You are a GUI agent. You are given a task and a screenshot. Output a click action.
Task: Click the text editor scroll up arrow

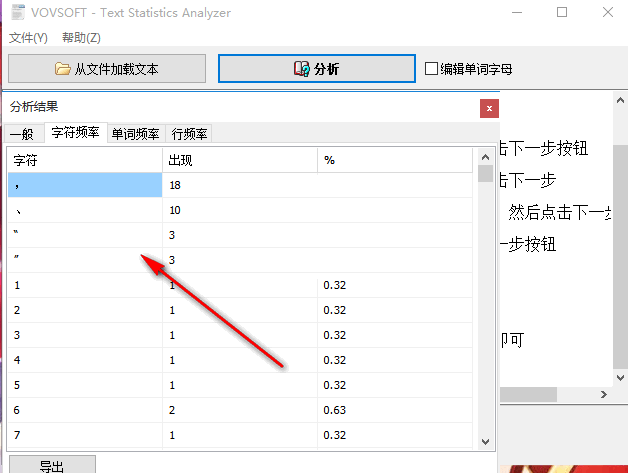click(620, 100)
